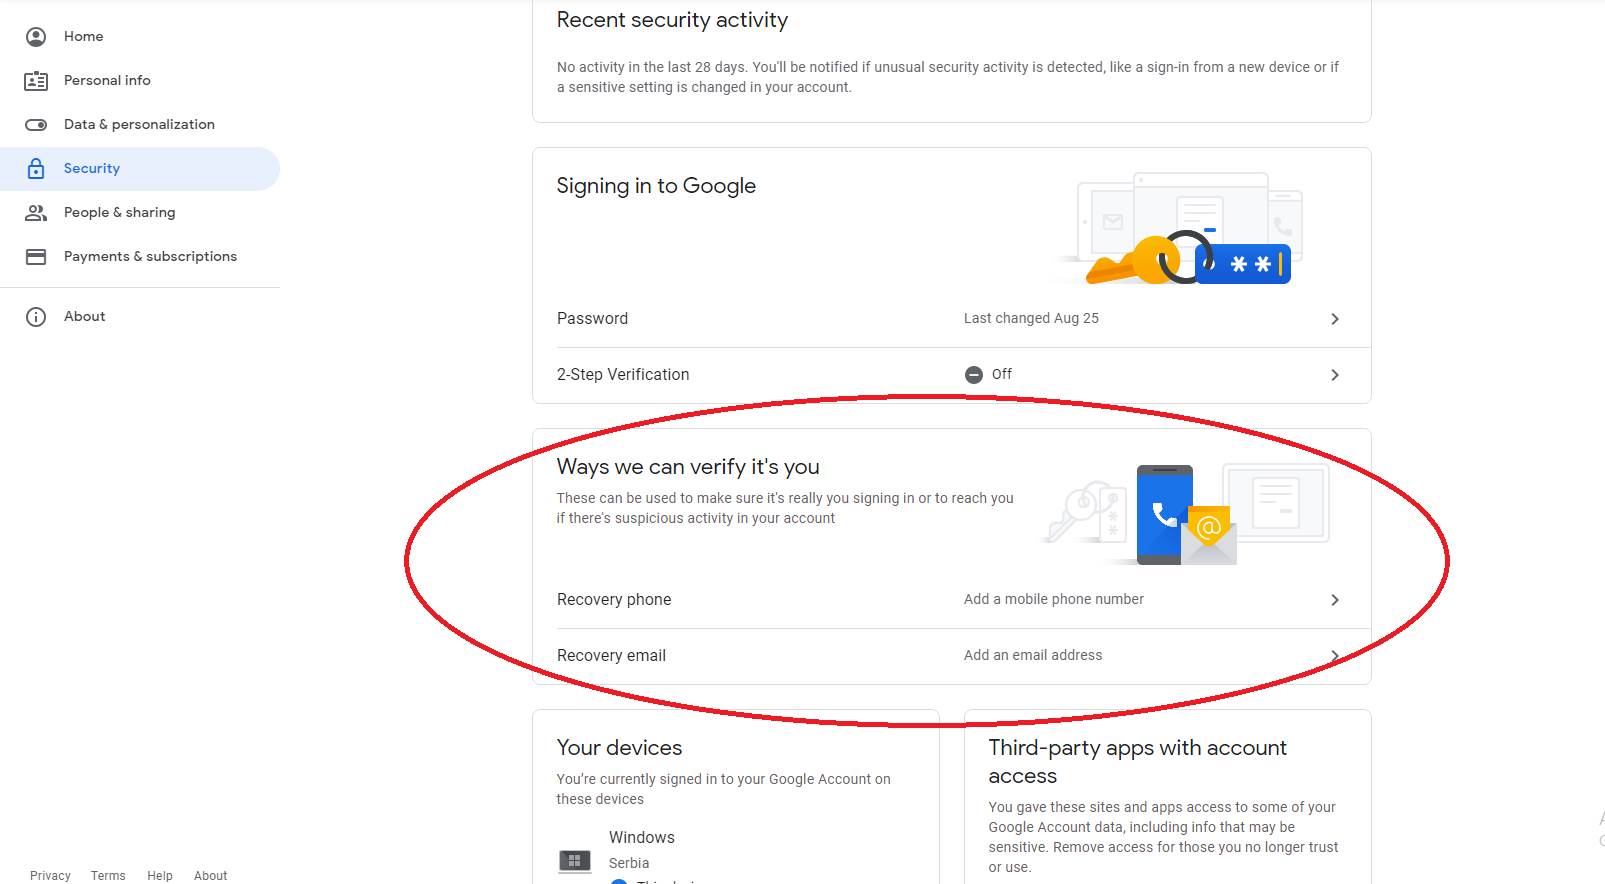Navigate to Payments & subscriptions section
Viewport: 1605px width, 884px height.
pos(150,256)
